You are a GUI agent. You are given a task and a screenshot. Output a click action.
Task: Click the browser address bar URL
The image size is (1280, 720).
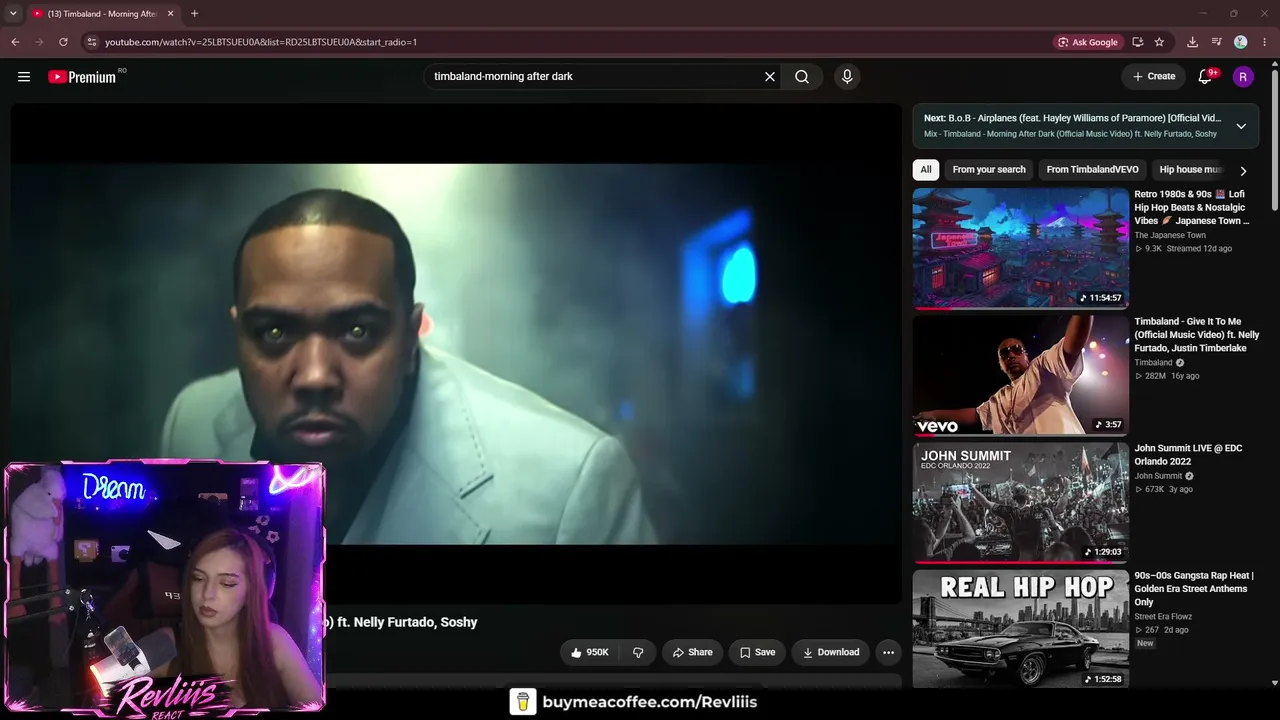(x=261, y=42)
